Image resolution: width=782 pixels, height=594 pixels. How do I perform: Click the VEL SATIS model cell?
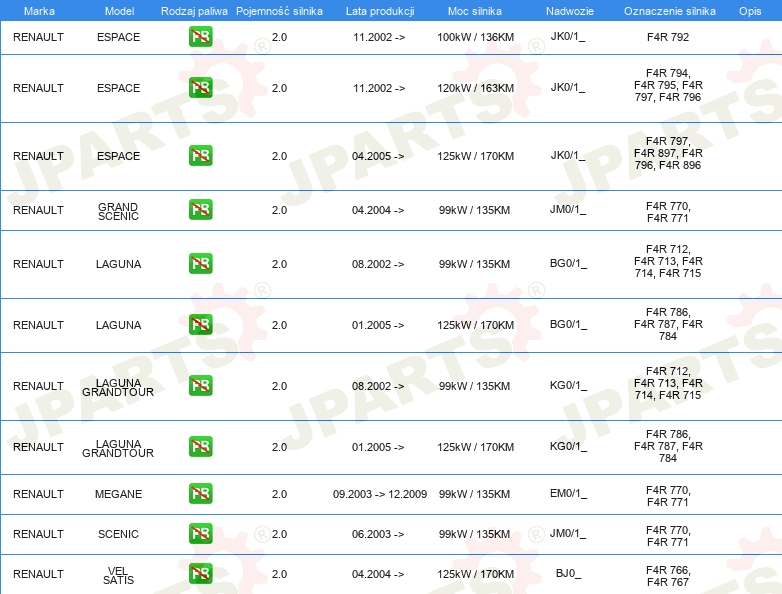tap(118, 575)
